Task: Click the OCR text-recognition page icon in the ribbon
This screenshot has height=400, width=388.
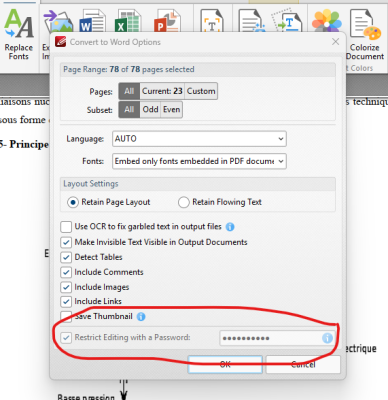Action: tap(212, 21)
